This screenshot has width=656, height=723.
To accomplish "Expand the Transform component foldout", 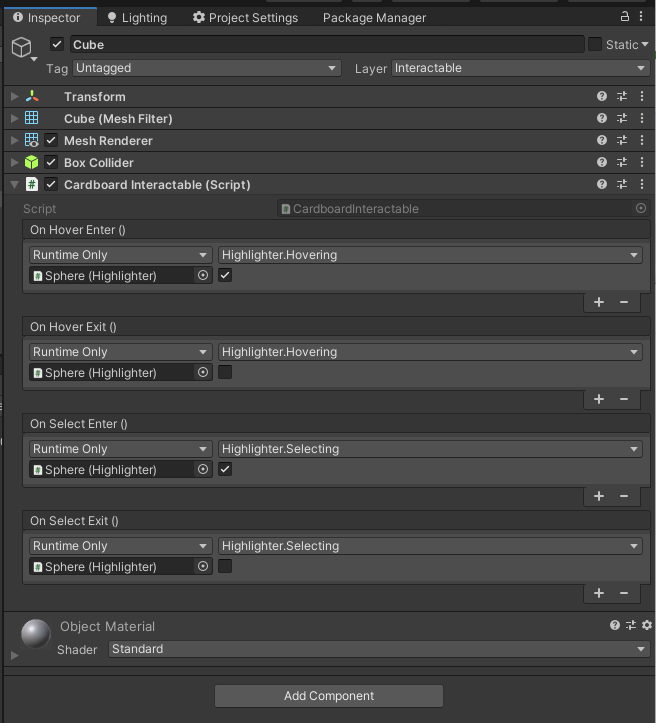I will (x=14, y=96).
